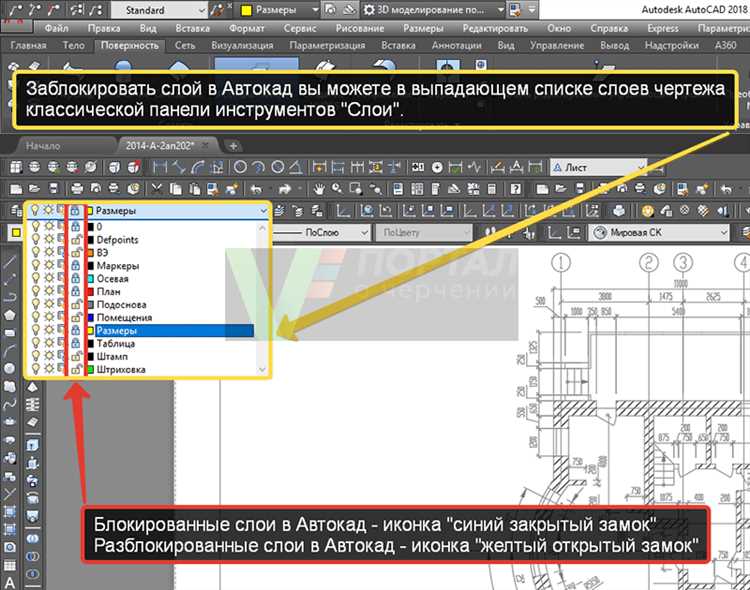Open the Редактировать menu
The width and height of the screenshot is (750, 590).
tap(495, 28)
